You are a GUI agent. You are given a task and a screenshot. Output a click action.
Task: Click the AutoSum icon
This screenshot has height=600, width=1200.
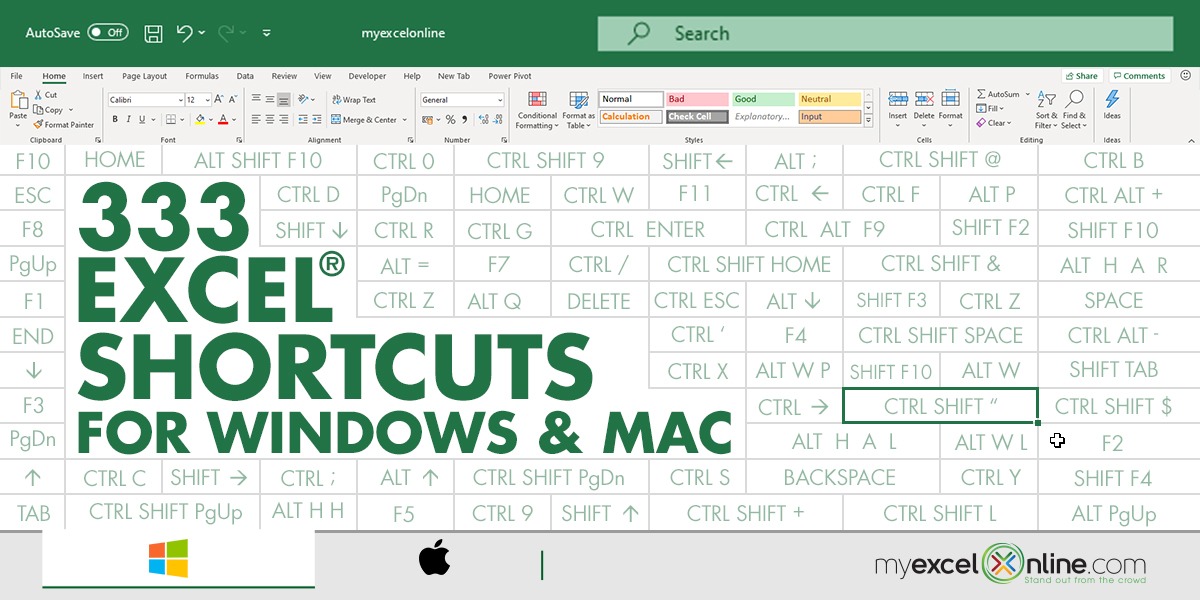[x=982, y=94]
